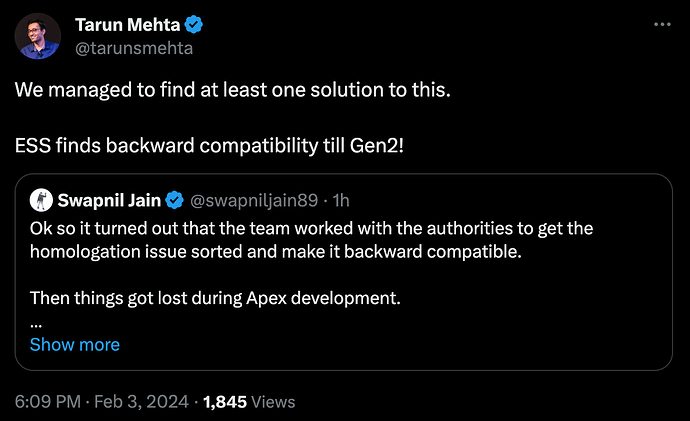Open Tarun Mehta's profile picture
Screen dimensions: 690x421
[x=37, y=36]
